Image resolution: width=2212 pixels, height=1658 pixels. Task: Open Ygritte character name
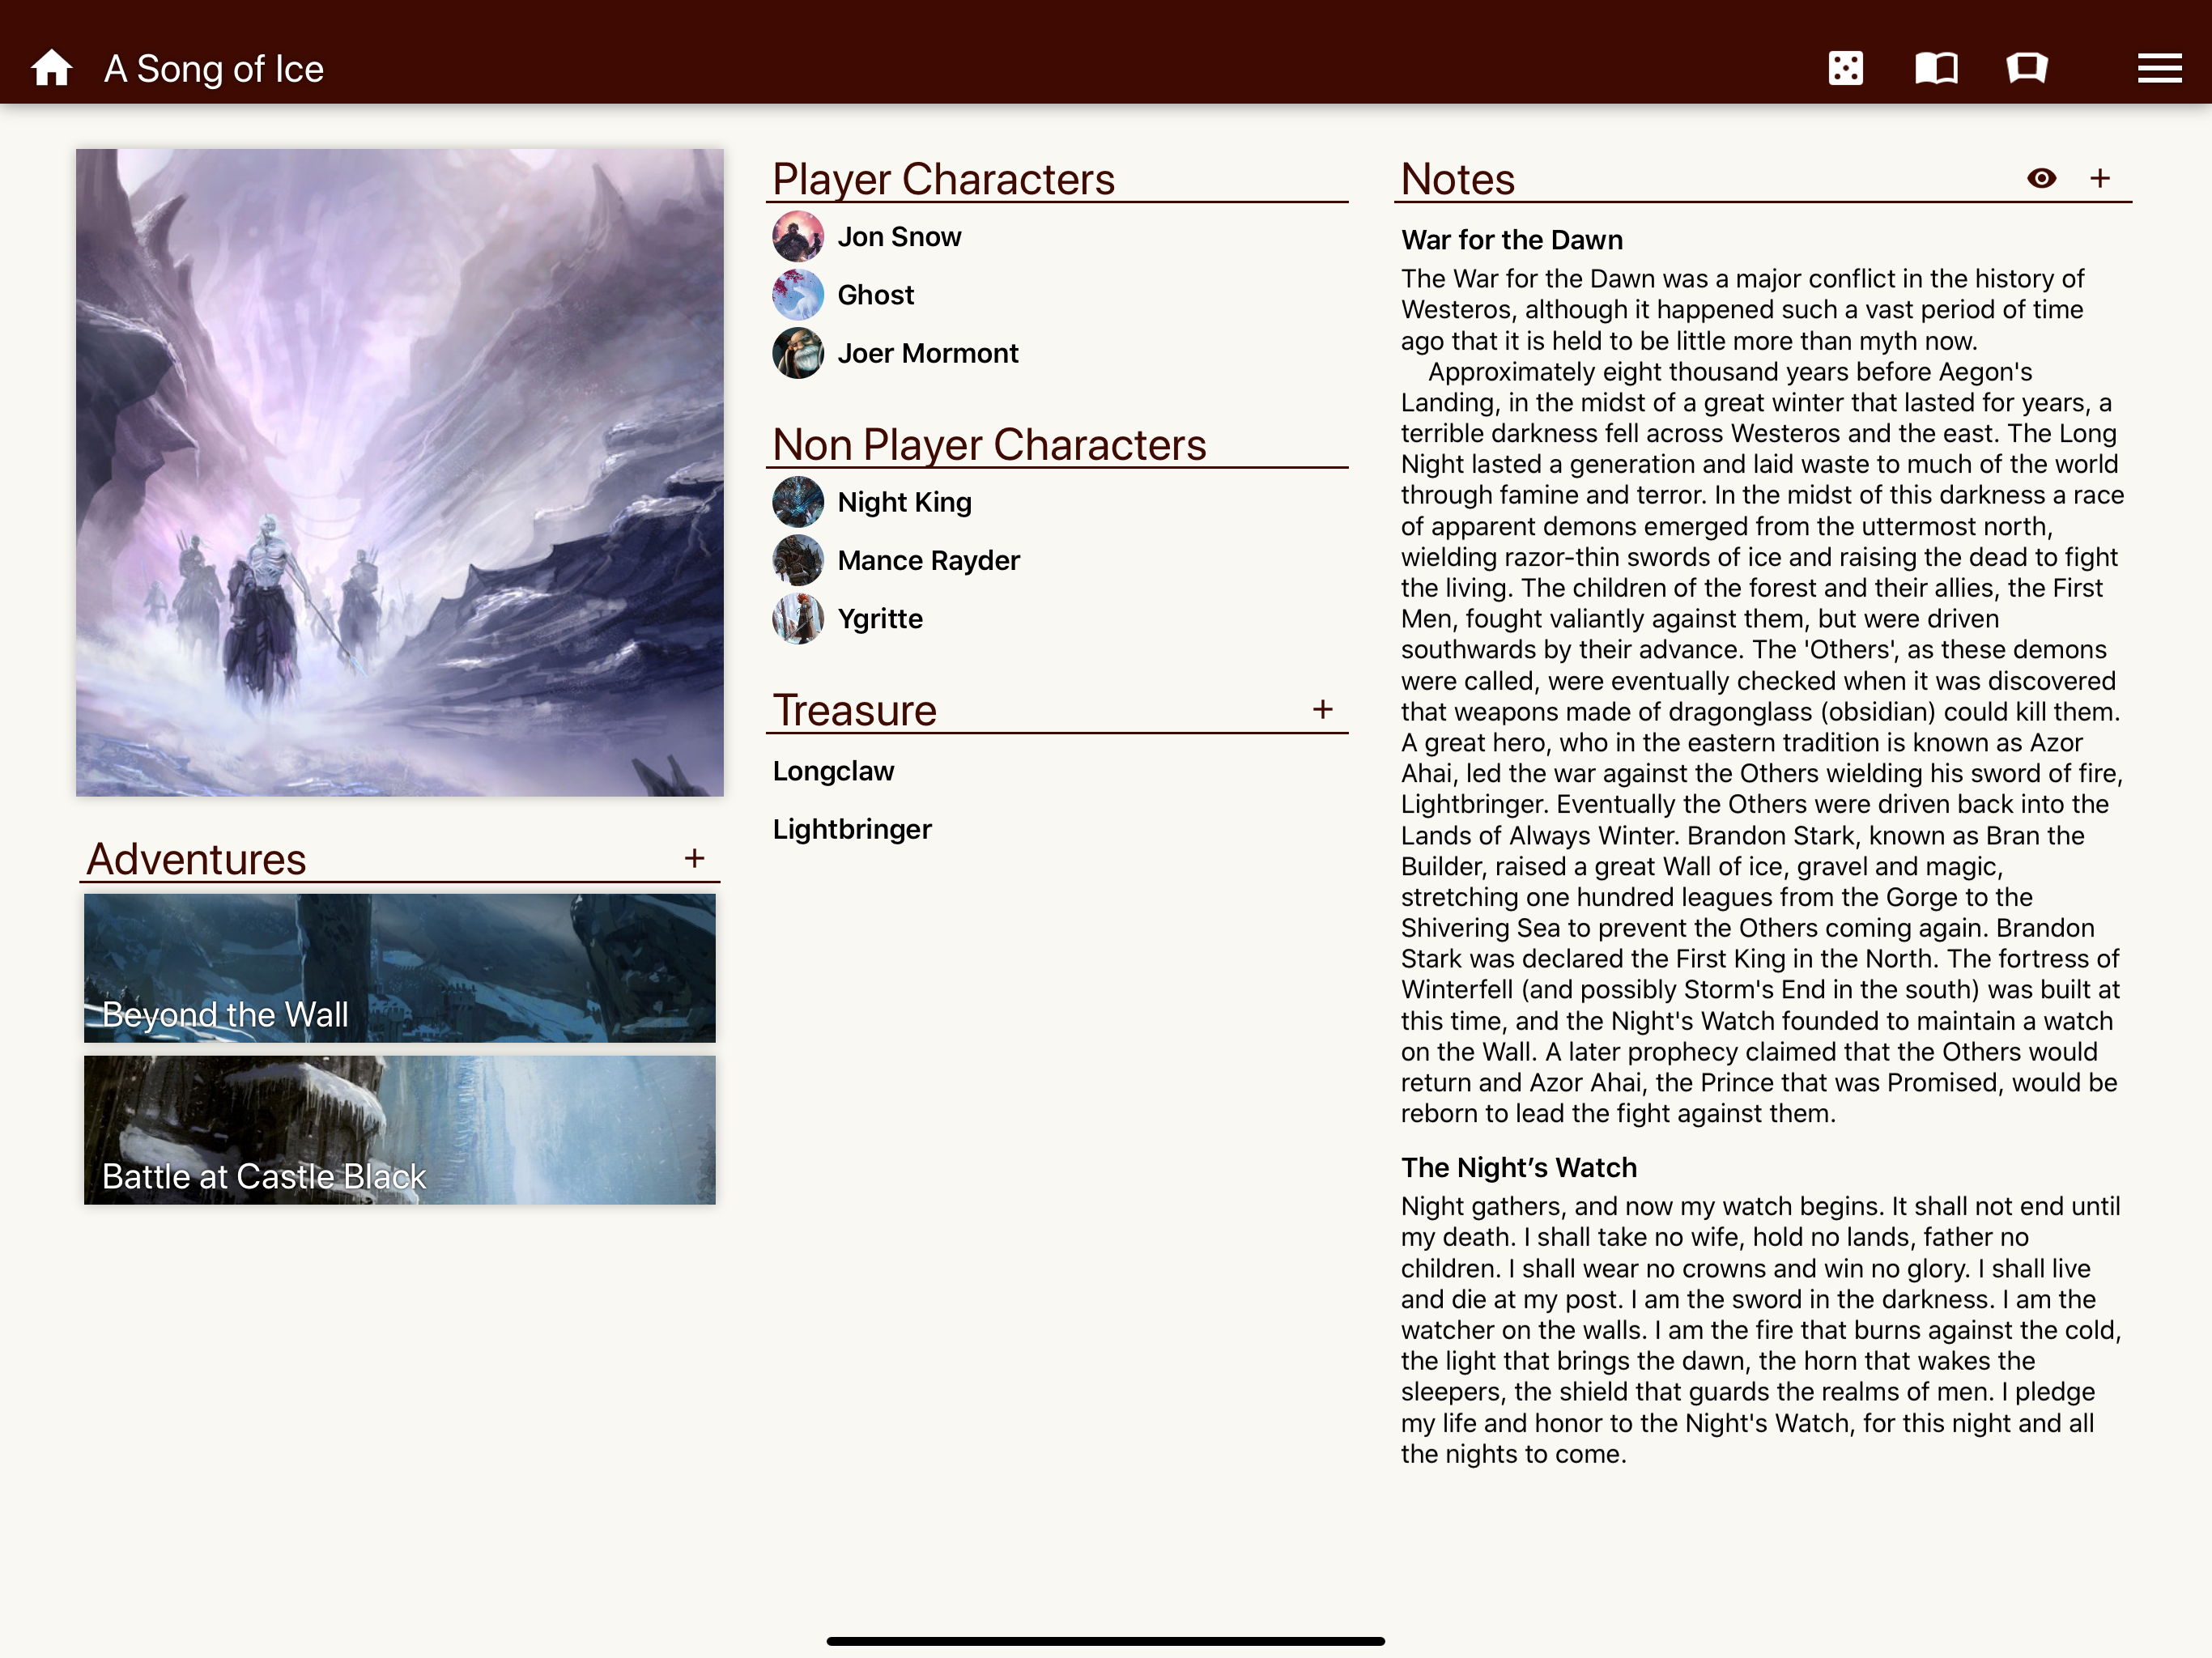click(879, 618)
